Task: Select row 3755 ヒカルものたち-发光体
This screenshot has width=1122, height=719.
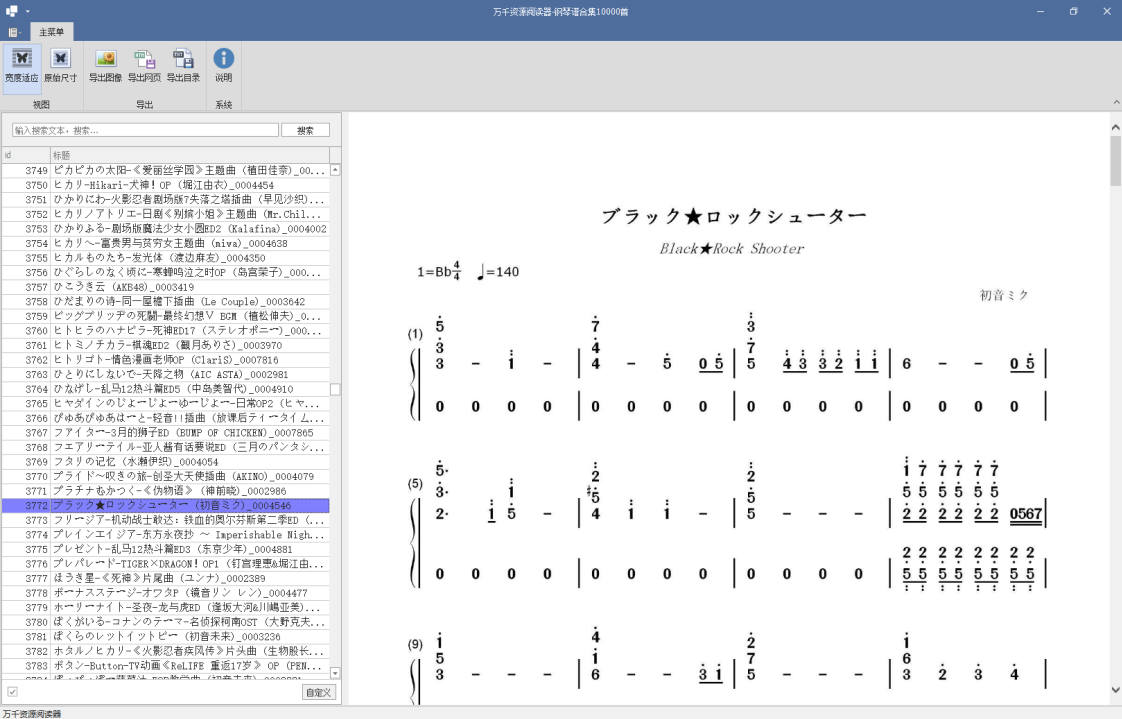Action: point(165,258)
